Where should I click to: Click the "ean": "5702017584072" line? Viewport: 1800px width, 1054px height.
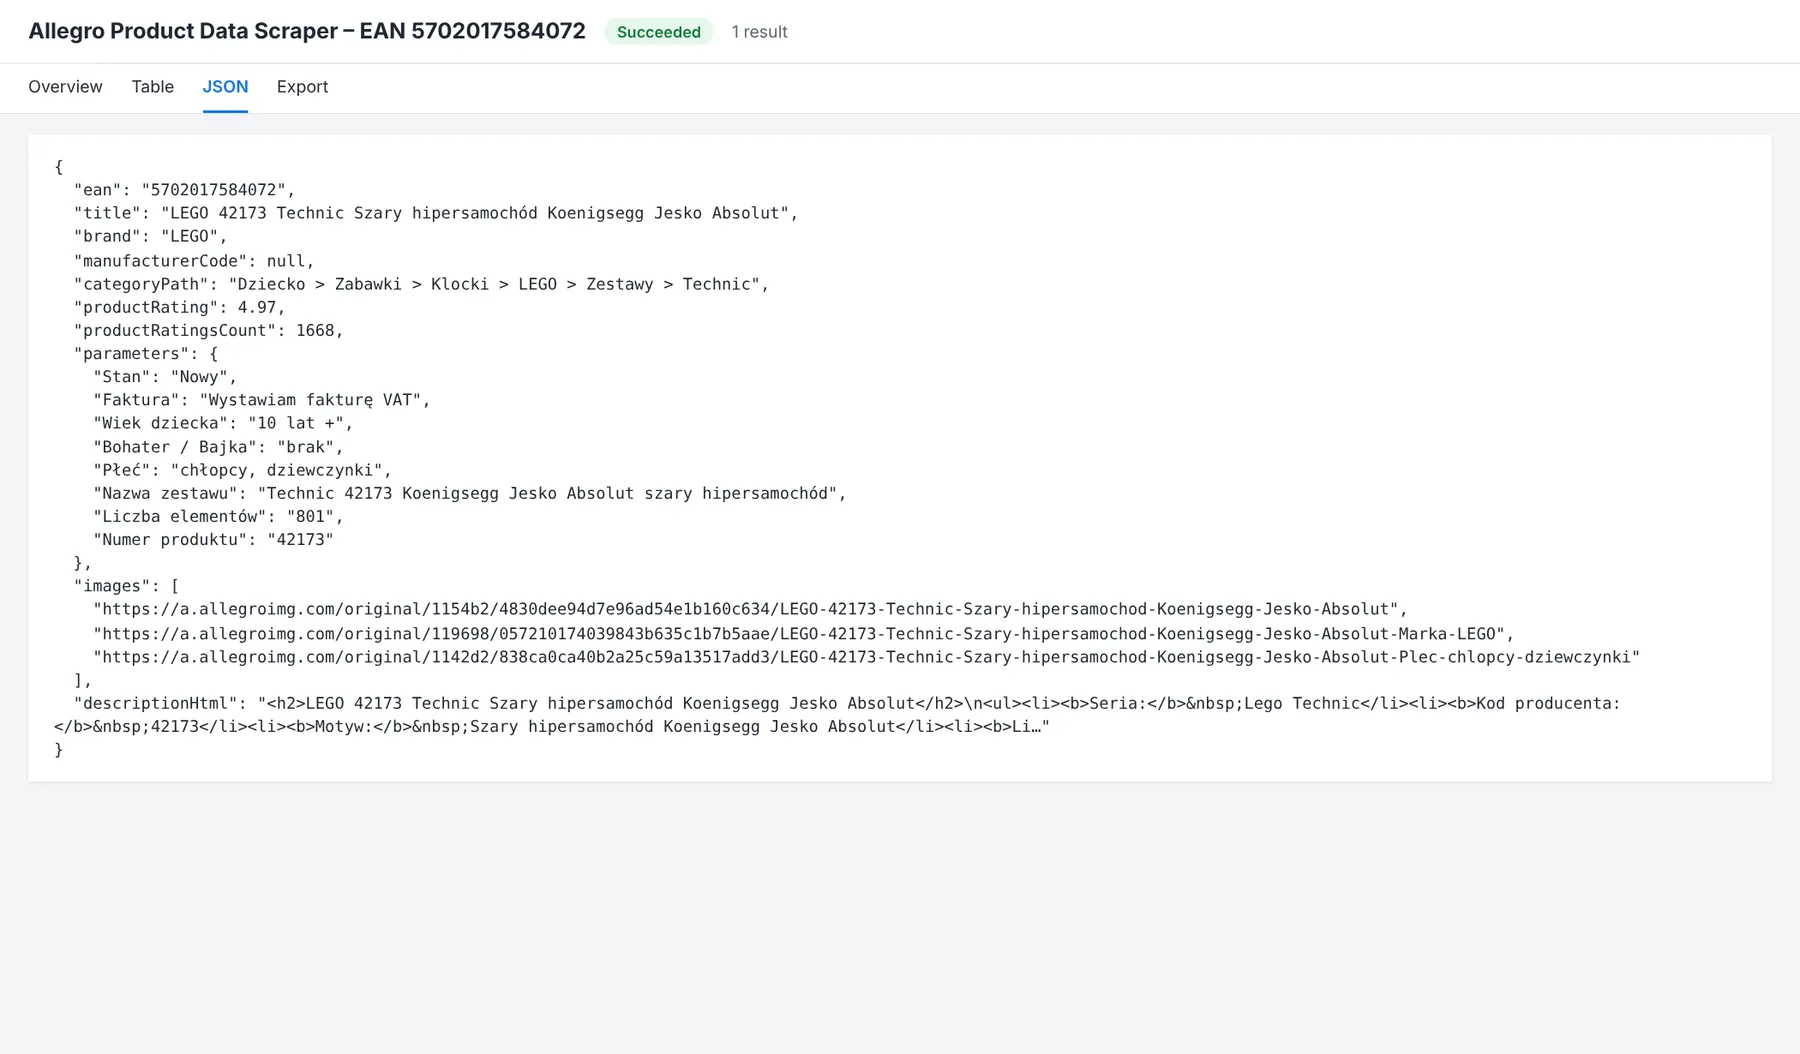click(x=184, y=190)
